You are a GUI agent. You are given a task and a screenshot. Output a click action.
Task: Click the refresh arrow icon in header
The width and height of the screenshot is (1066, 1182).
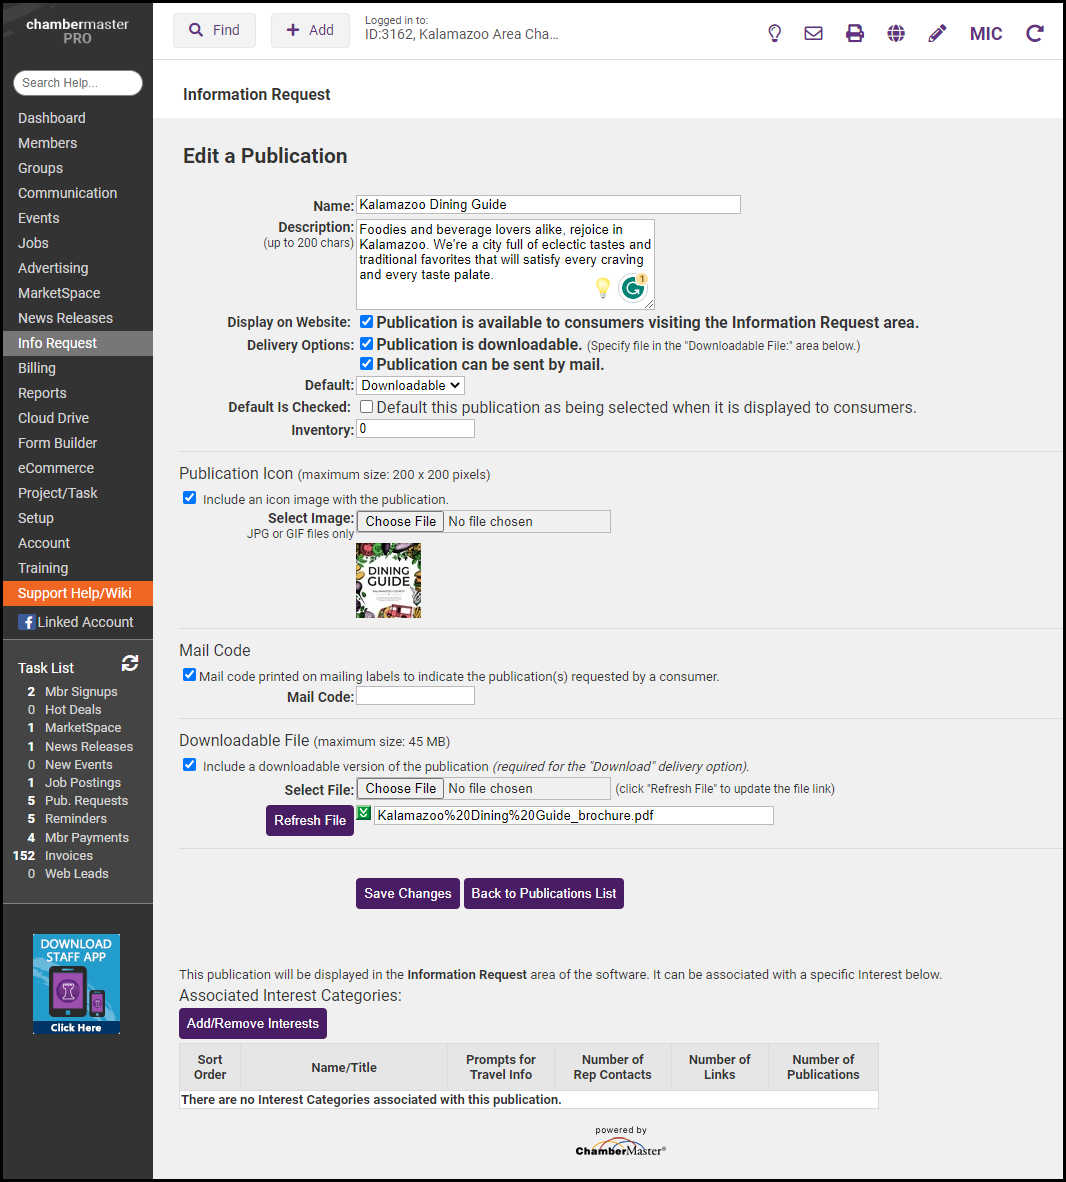(x=1035, y=33)
